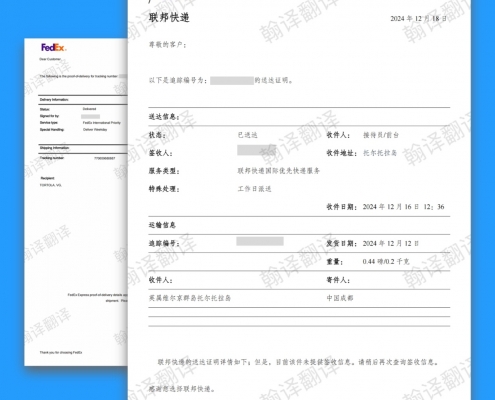The height and width of the screenshot is (400, 495).
Task: Select the 托尔托拉岛 delivery address value
Action: click(380, 153)
